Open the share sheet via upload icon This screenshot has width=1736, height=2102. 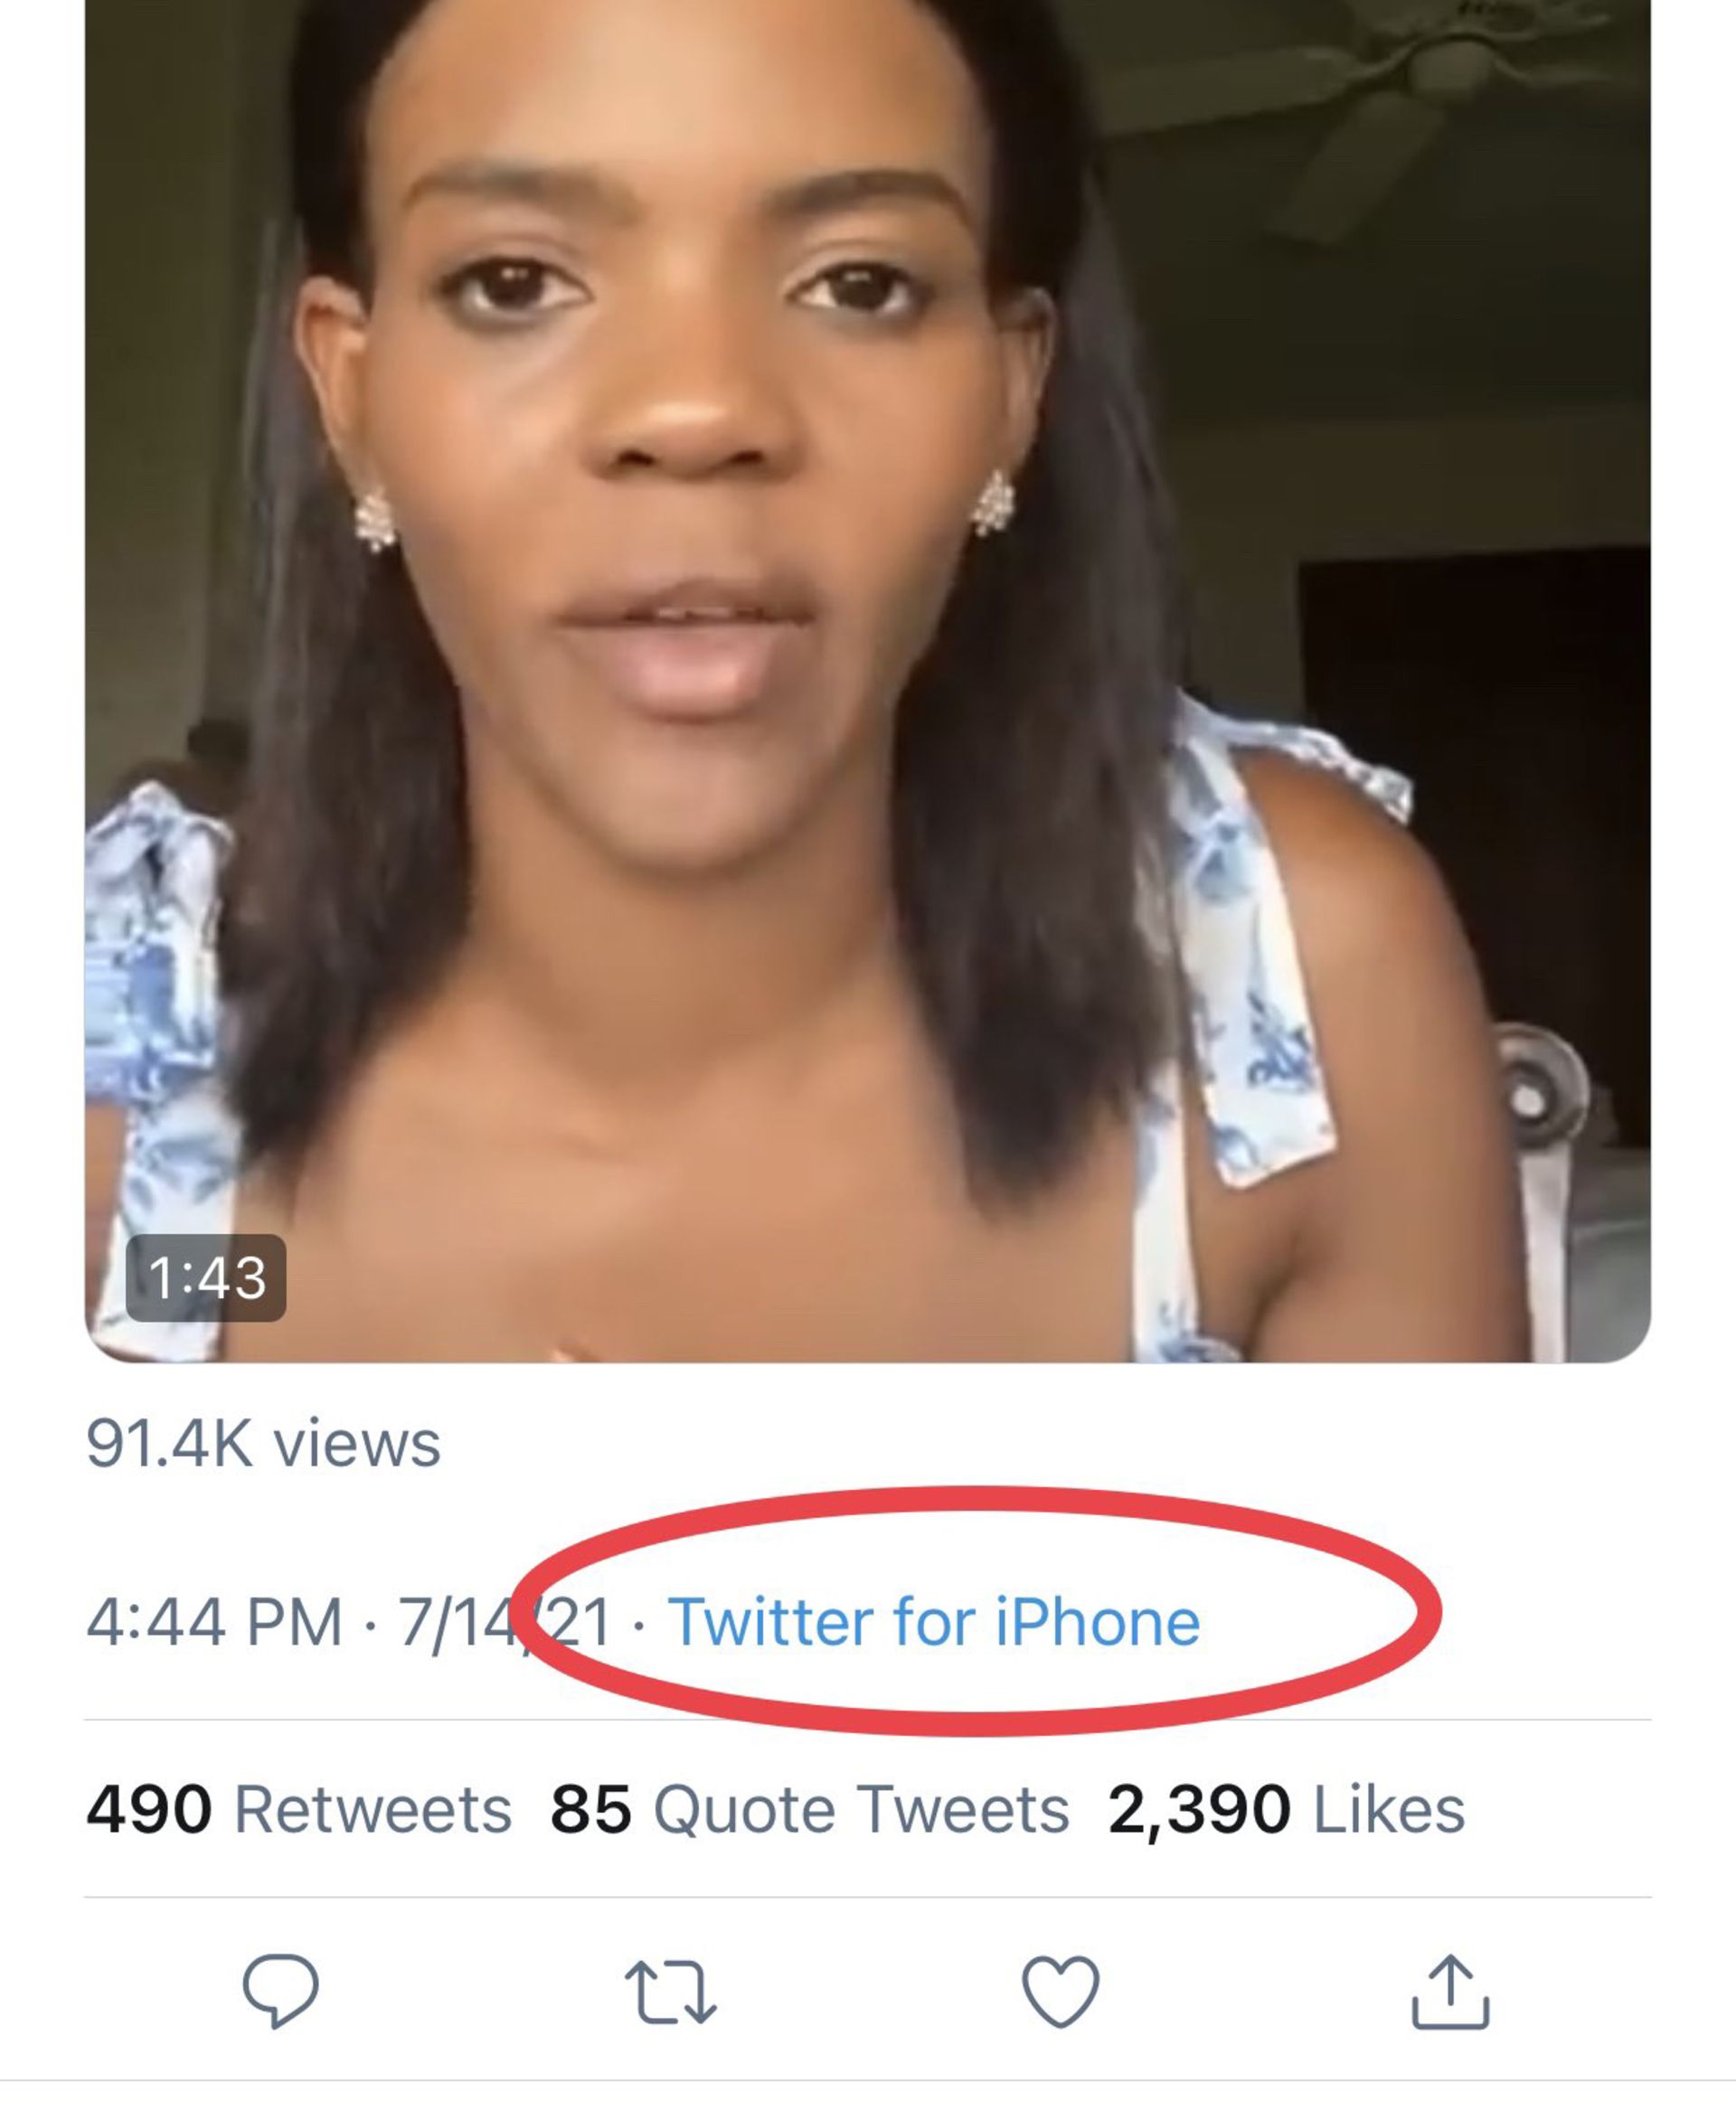click(x=1450, y=1992)
